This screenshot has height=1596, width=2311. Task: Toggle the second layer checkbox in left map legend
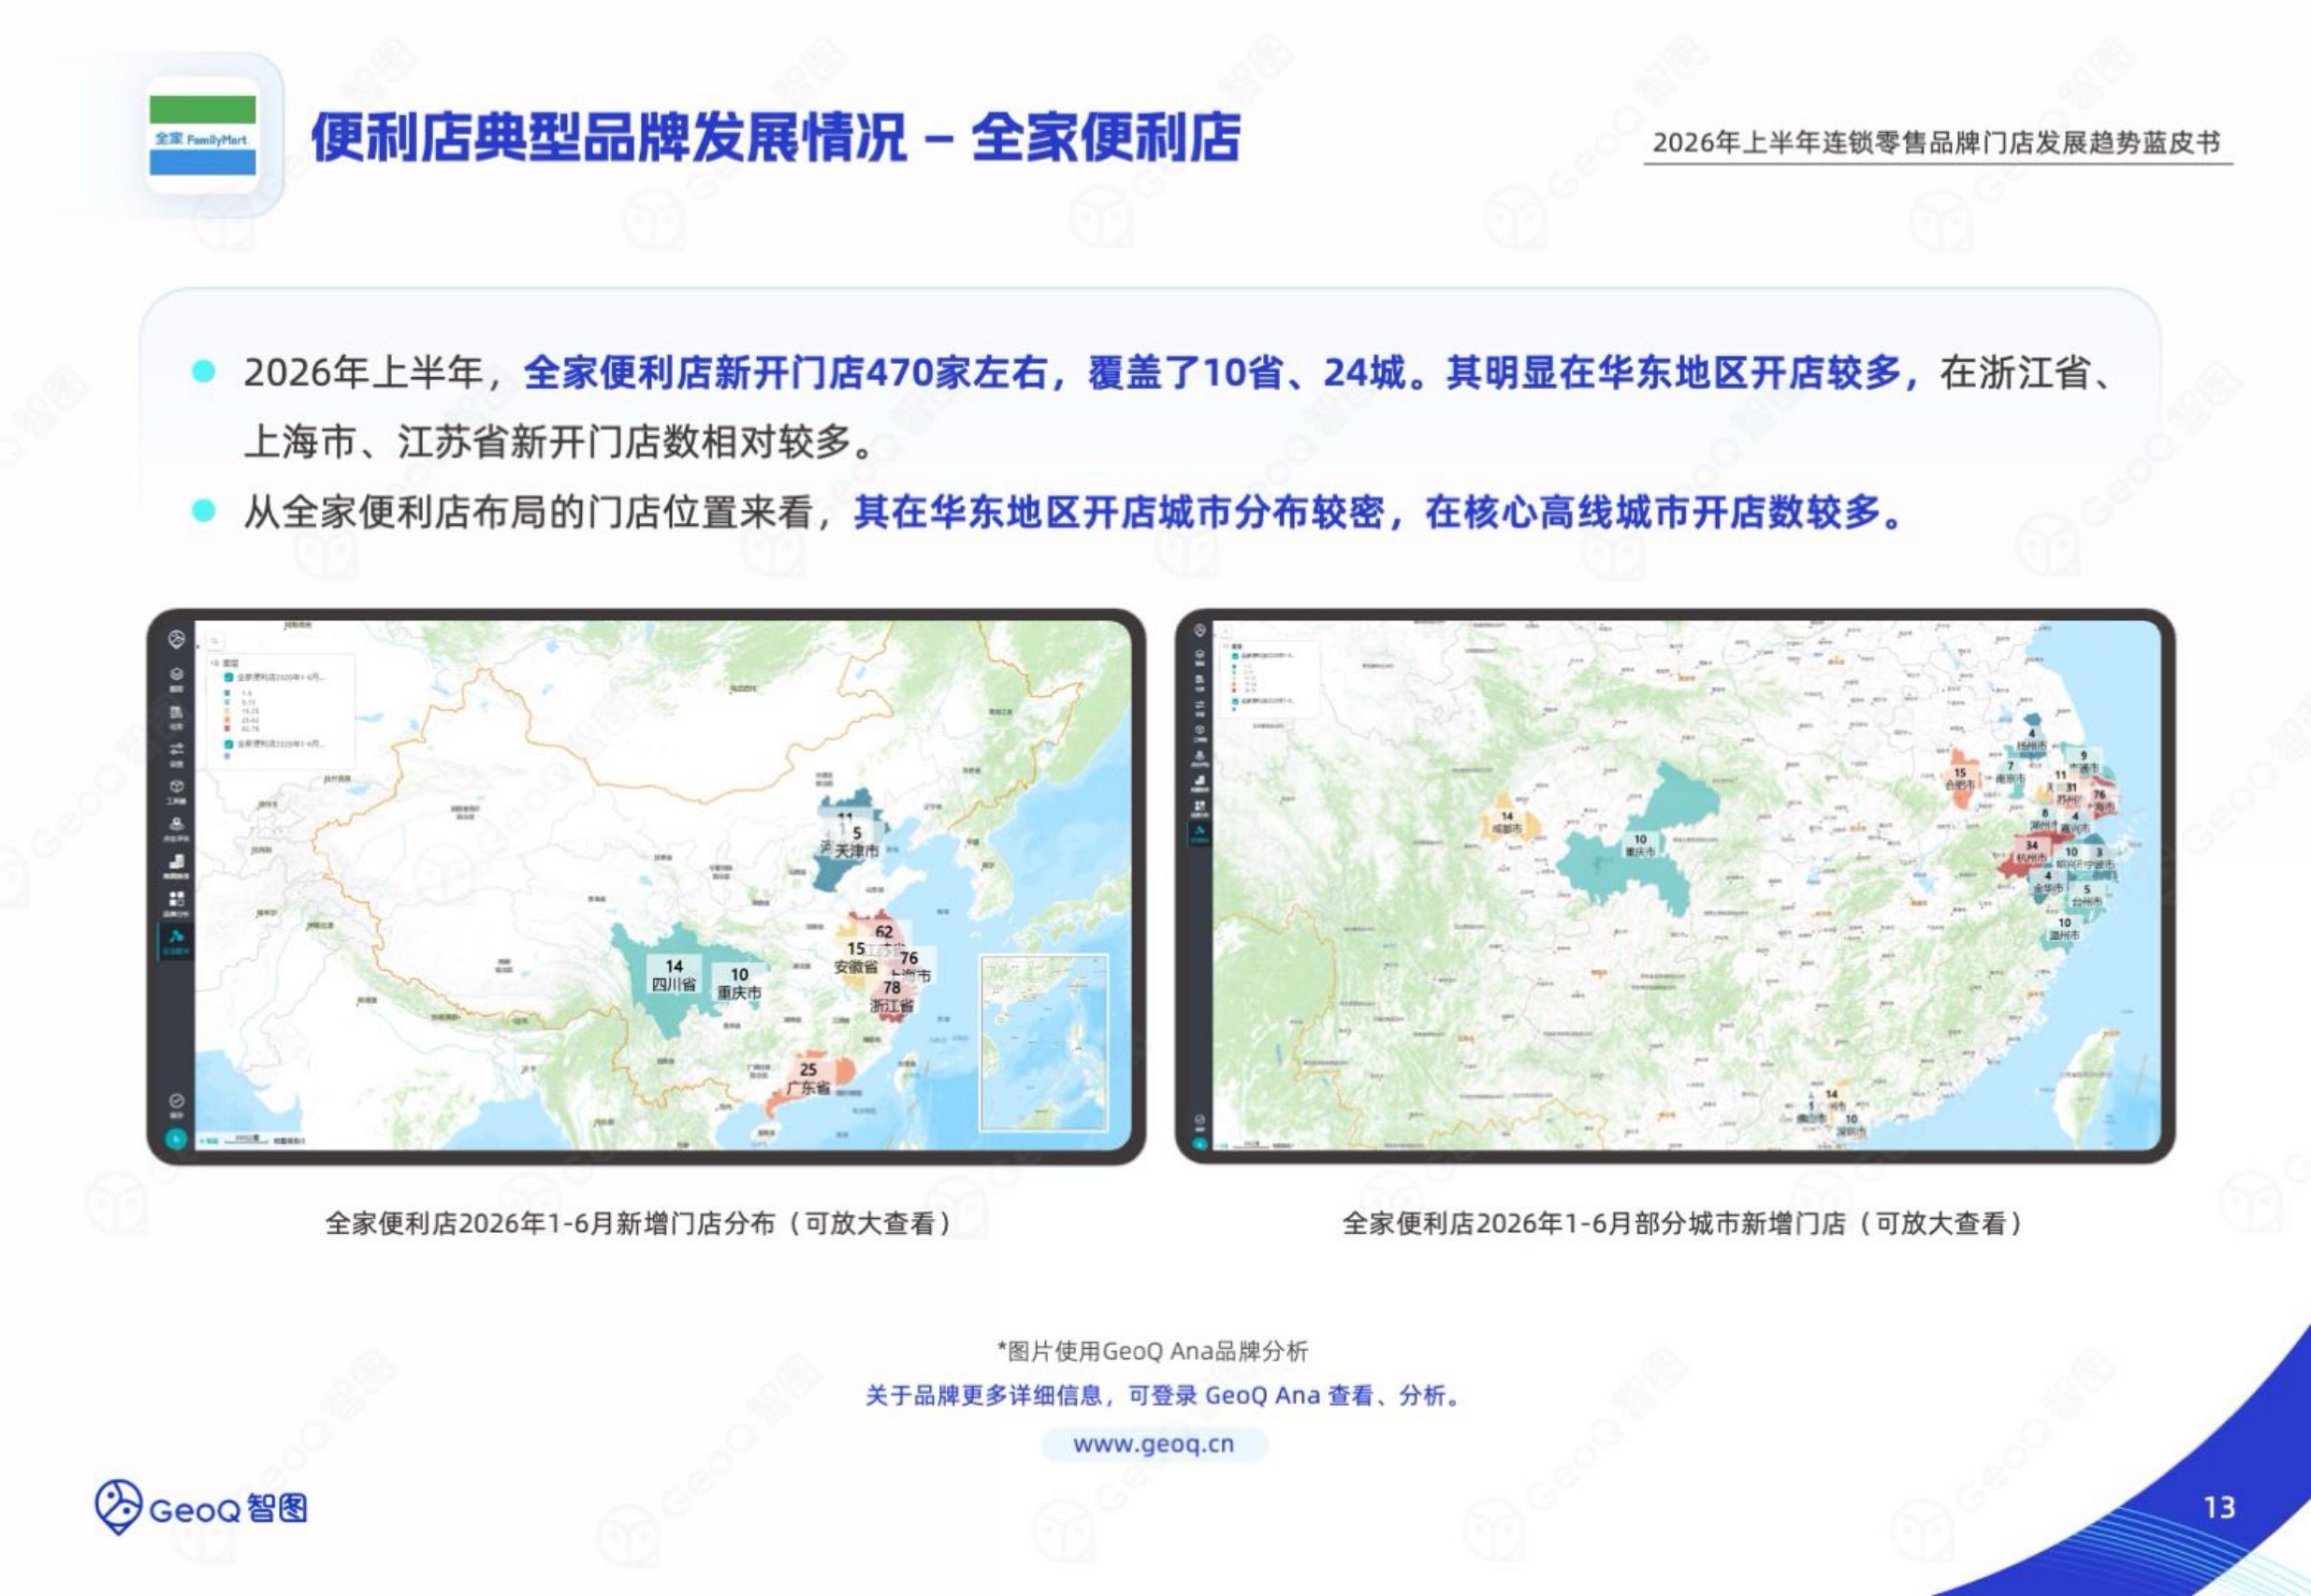229,744
